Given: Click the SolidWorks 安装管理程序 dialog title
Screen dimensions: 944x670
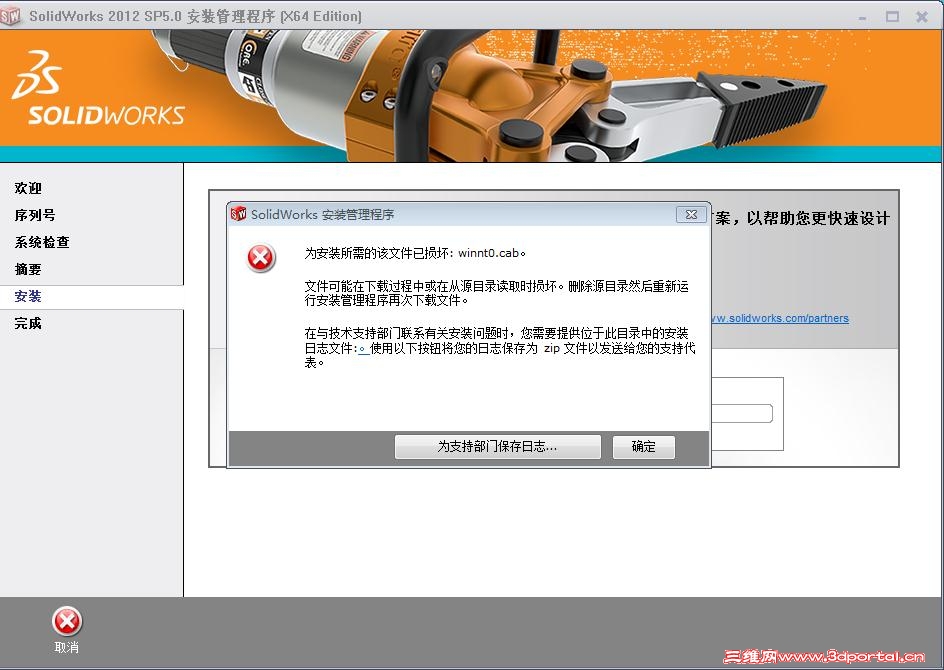Looking at the screenshot, I should pos(322,214).
